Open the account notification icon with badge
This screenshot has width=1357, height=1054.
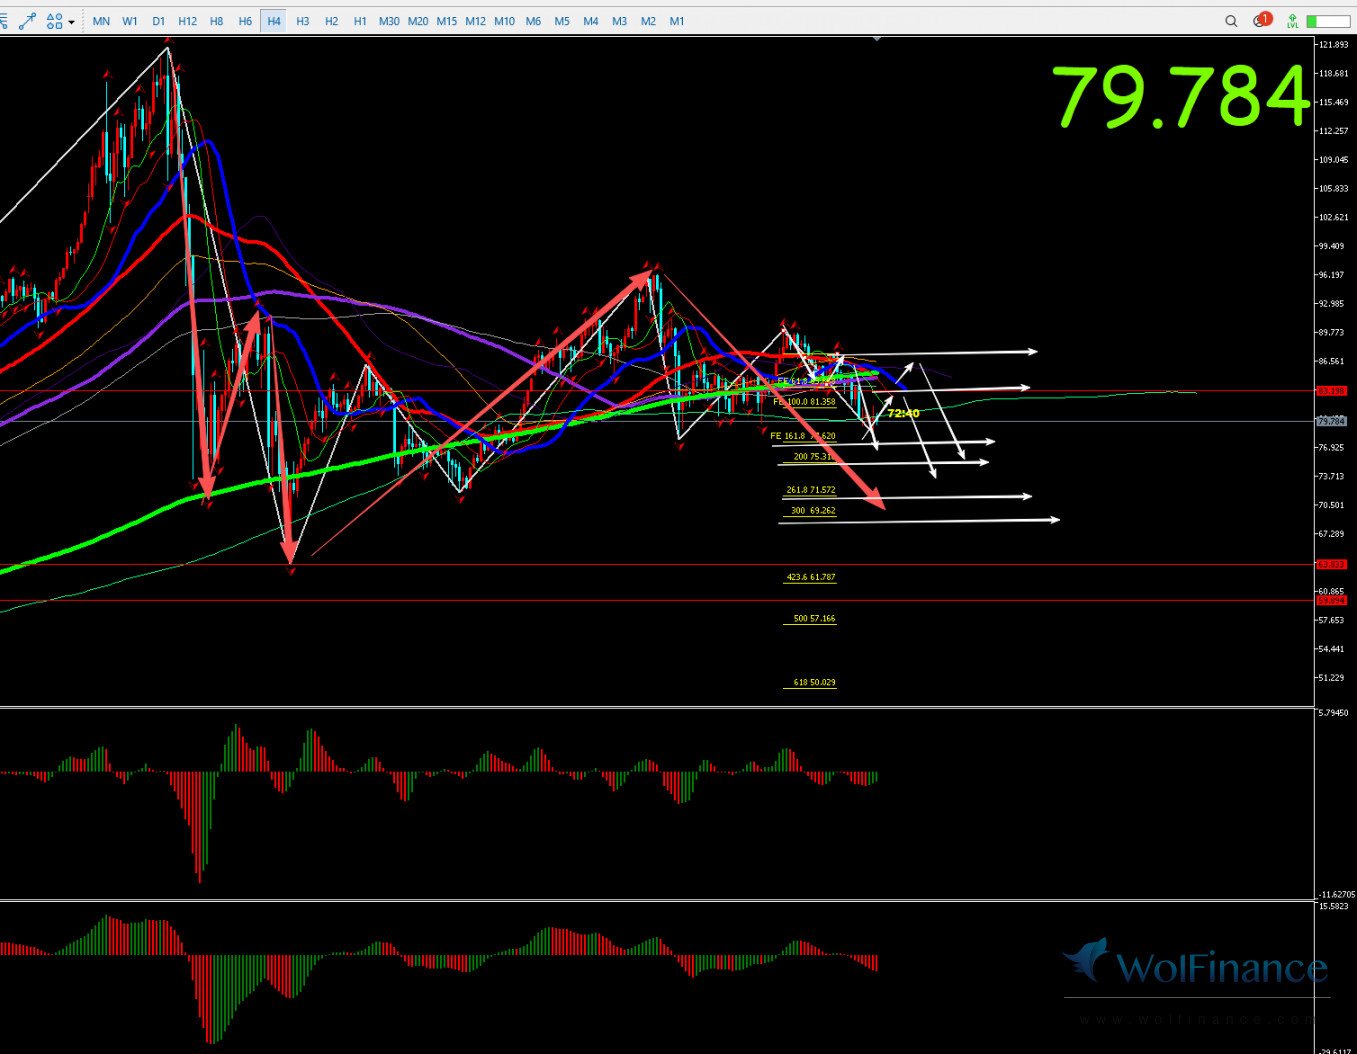point(1261,21)
